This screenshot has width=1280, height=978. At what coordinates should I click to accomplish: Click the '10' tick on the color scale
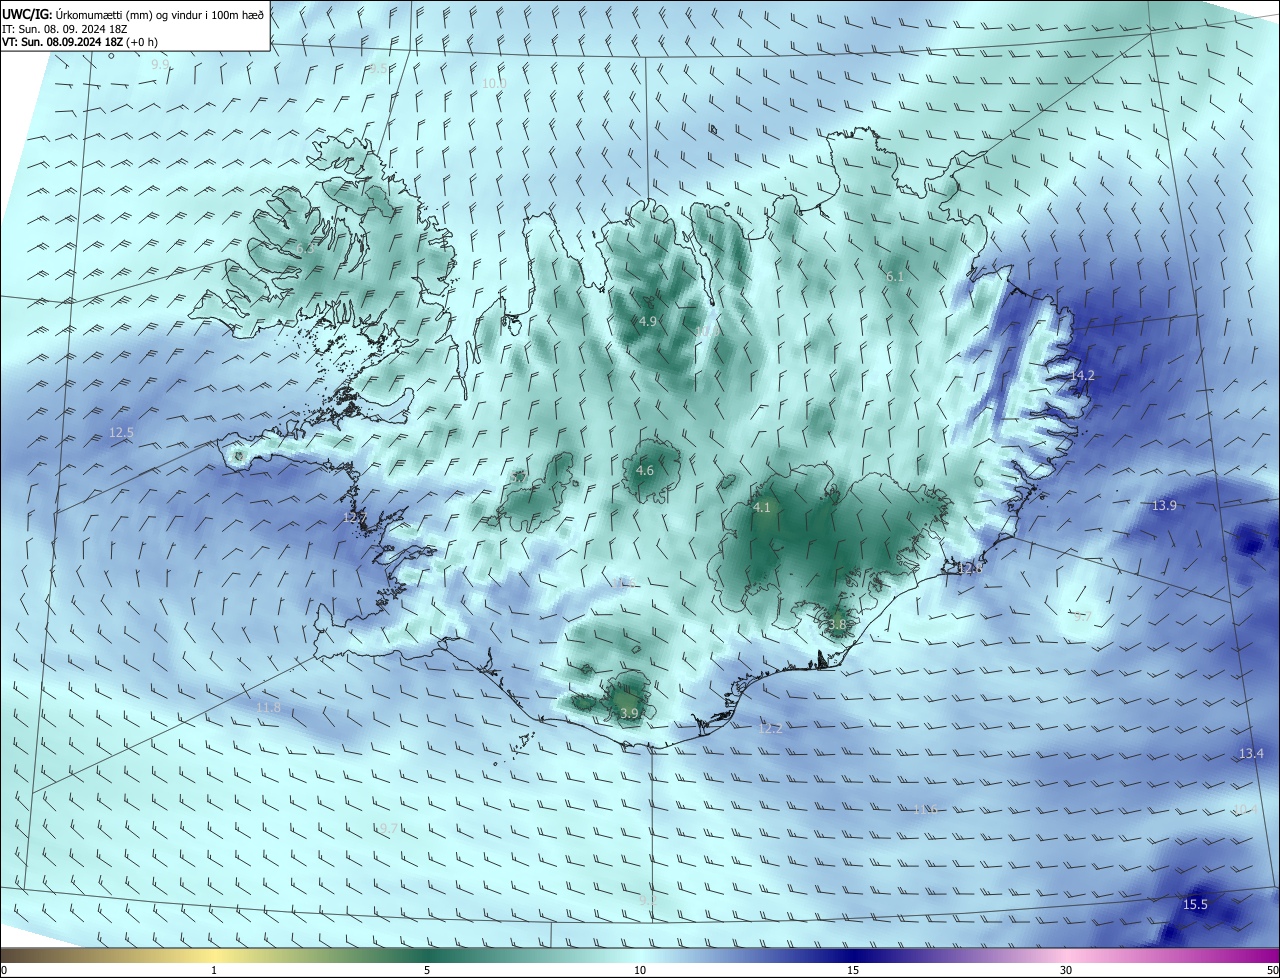click(x=640, y=970)
